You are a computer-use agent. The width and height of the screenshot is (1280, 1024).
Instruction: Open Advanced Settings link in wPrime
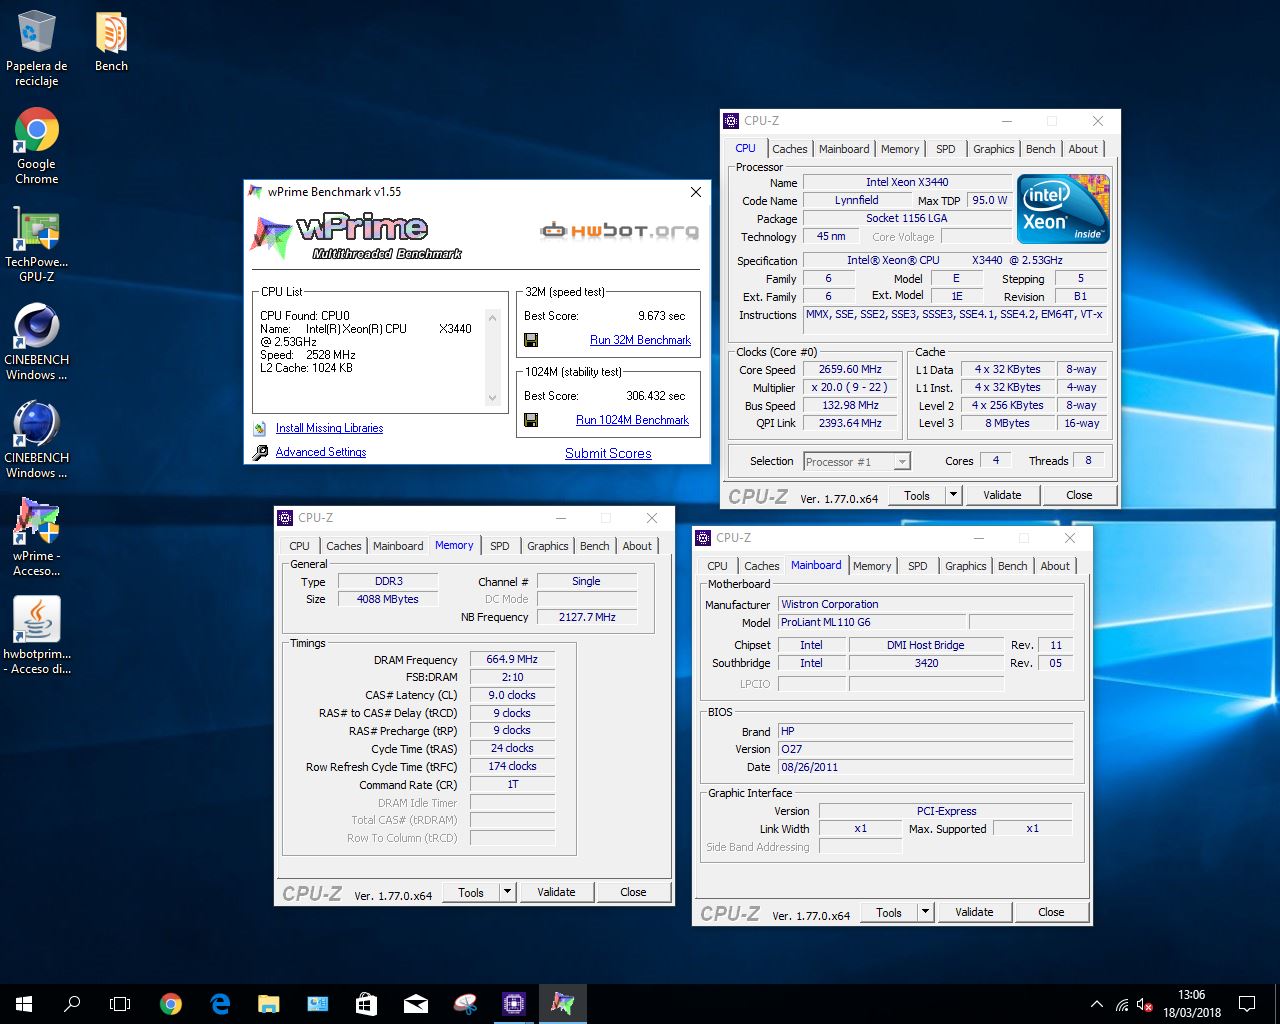tap(321, 452)
